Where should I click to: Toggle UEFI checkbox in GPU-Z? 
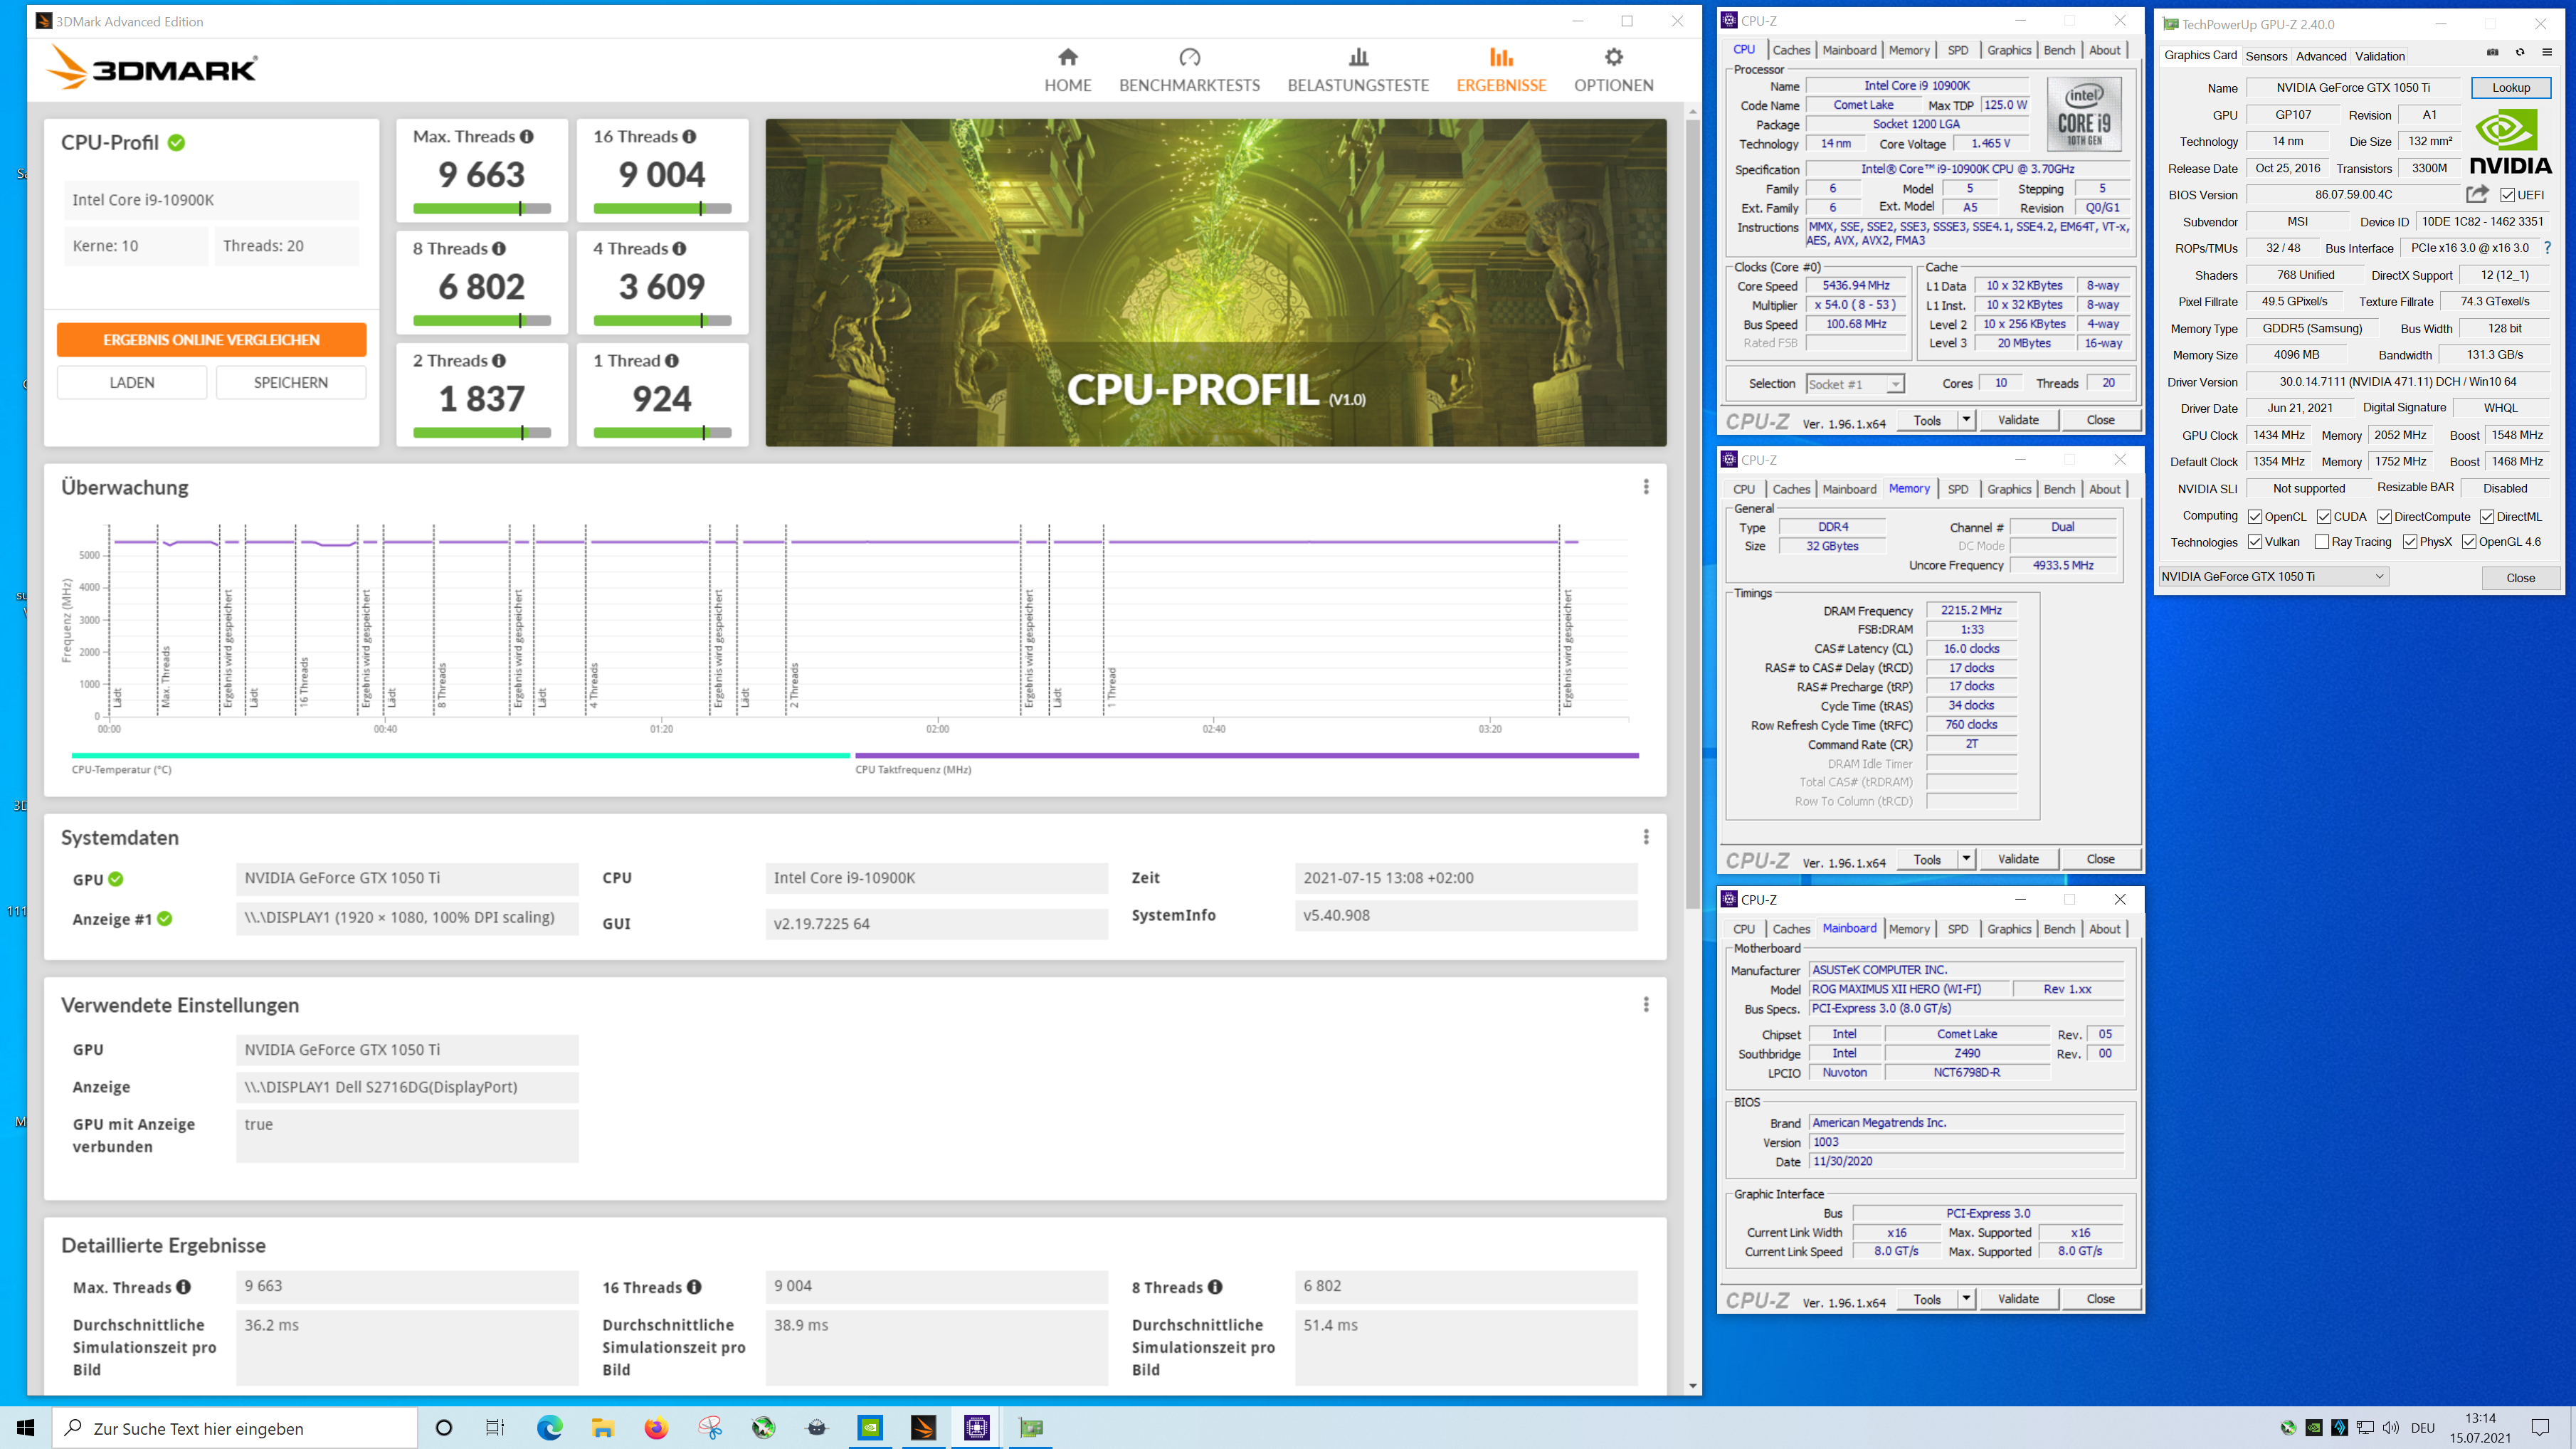coord(2507,195)
